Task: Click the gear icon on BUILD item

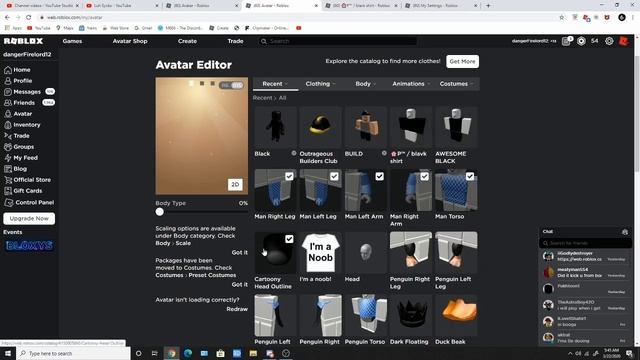Action: (x=384, y=153)
